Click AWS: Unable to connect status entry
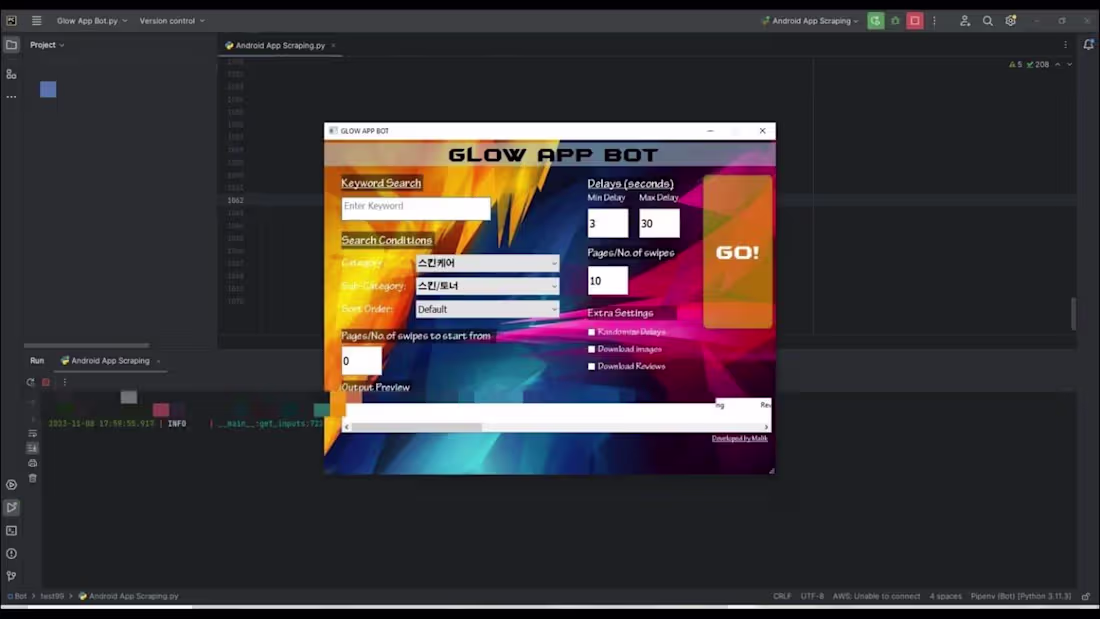Image resolution: width=1100 pixels, height=619 pixels. coord(876,597)
